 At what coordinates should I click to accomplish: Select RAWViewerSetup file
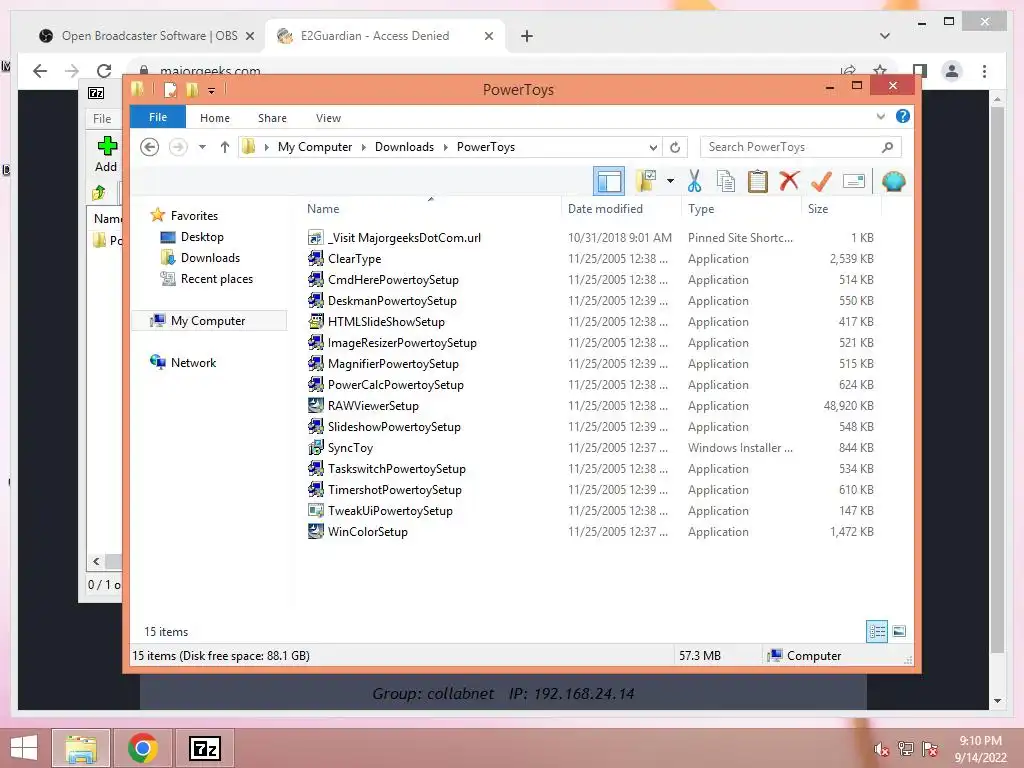373,406
